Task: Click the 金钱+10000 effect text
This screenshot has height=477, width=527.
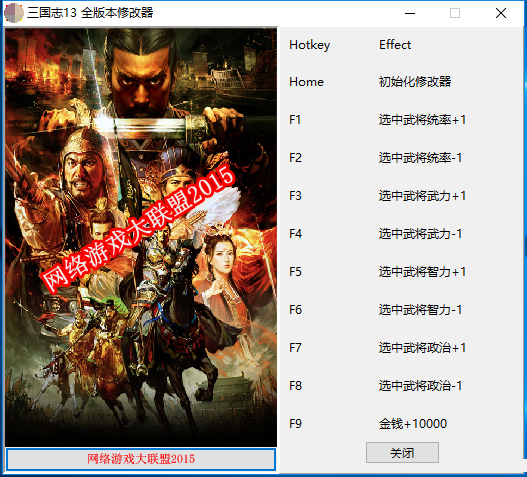Action: [413, 424]
